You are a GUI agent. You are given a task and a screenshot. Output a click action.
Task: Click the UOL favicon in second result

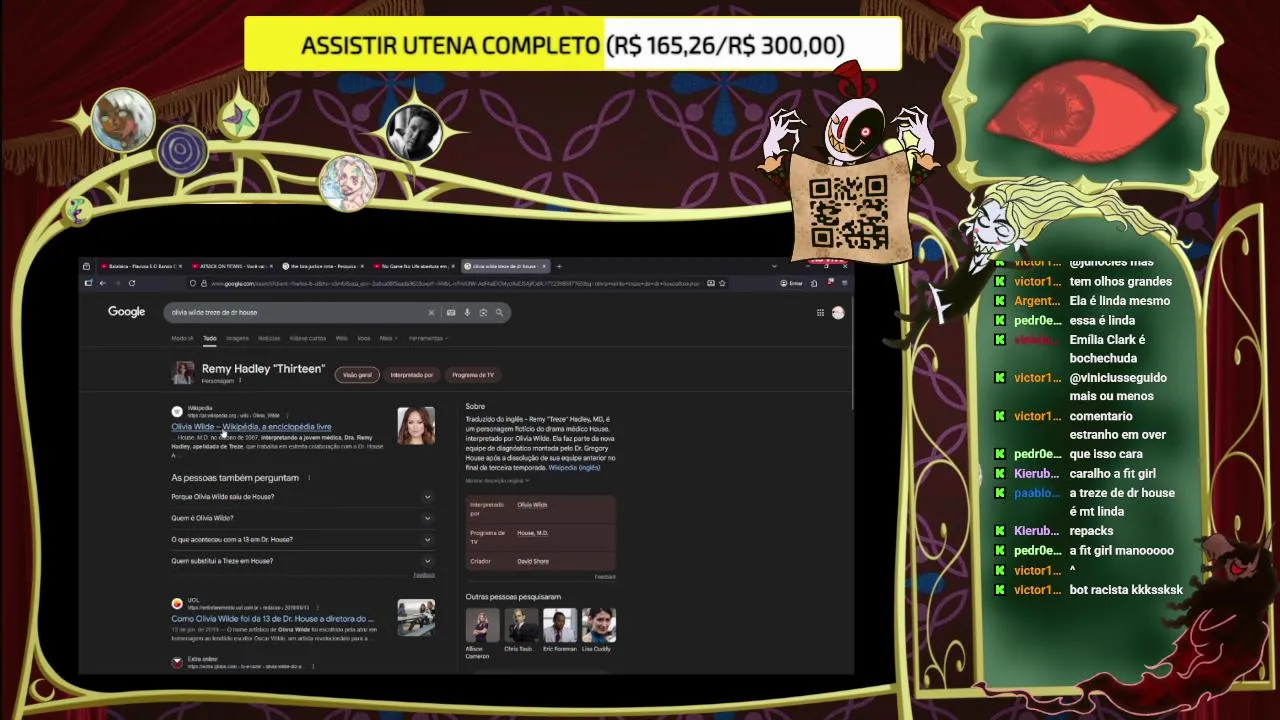pyautogui.click(x=177, y=603)
